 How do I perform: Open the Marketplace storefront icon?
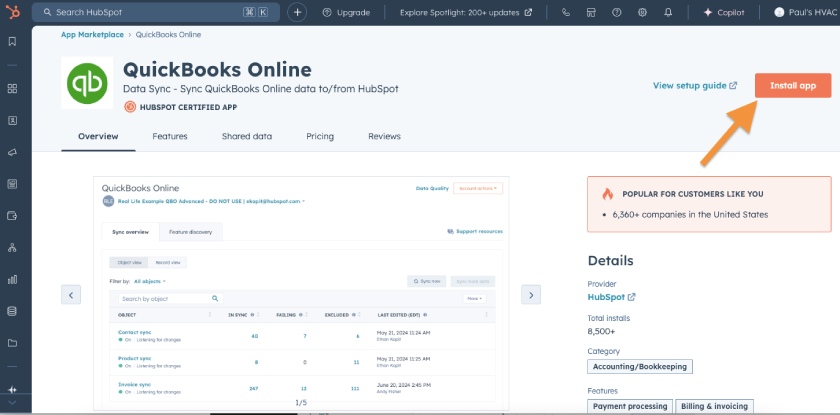tap(591, 12)
